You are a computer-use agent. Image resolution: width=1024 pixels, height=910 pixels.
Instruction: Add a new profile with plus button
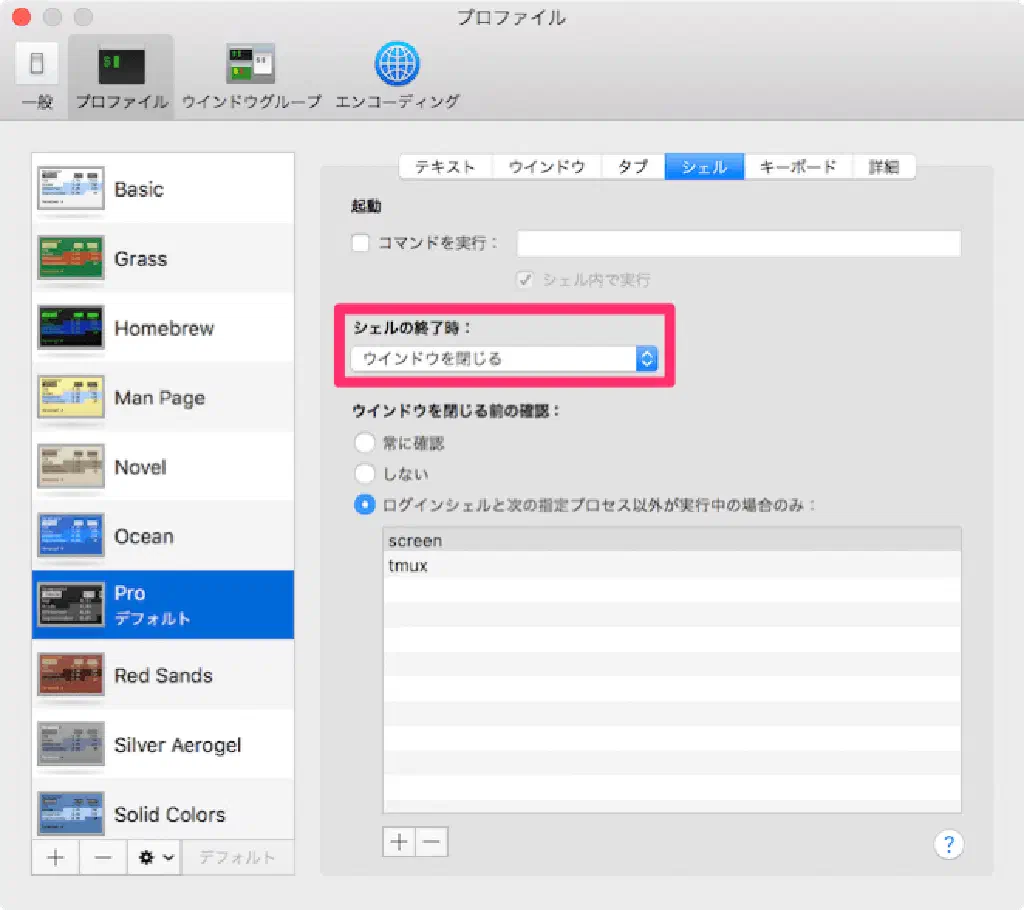point(56,858)
